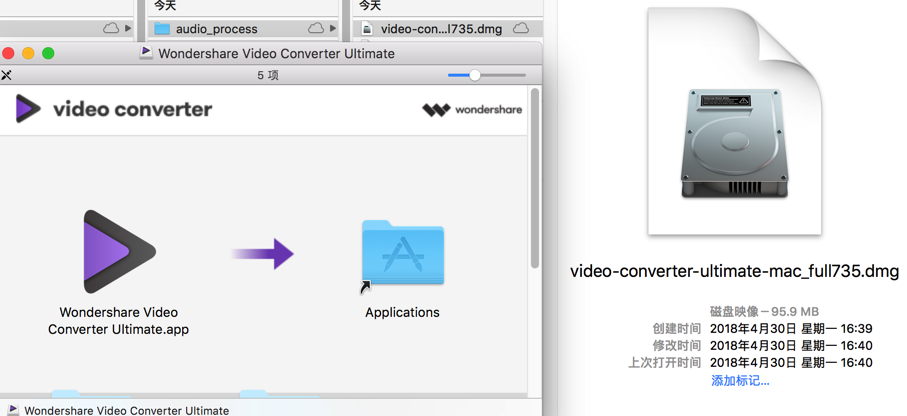Screen dimensions: 907x416
Task: Click cloud icon beside the dmg file
Action: [x=521, y=28]
